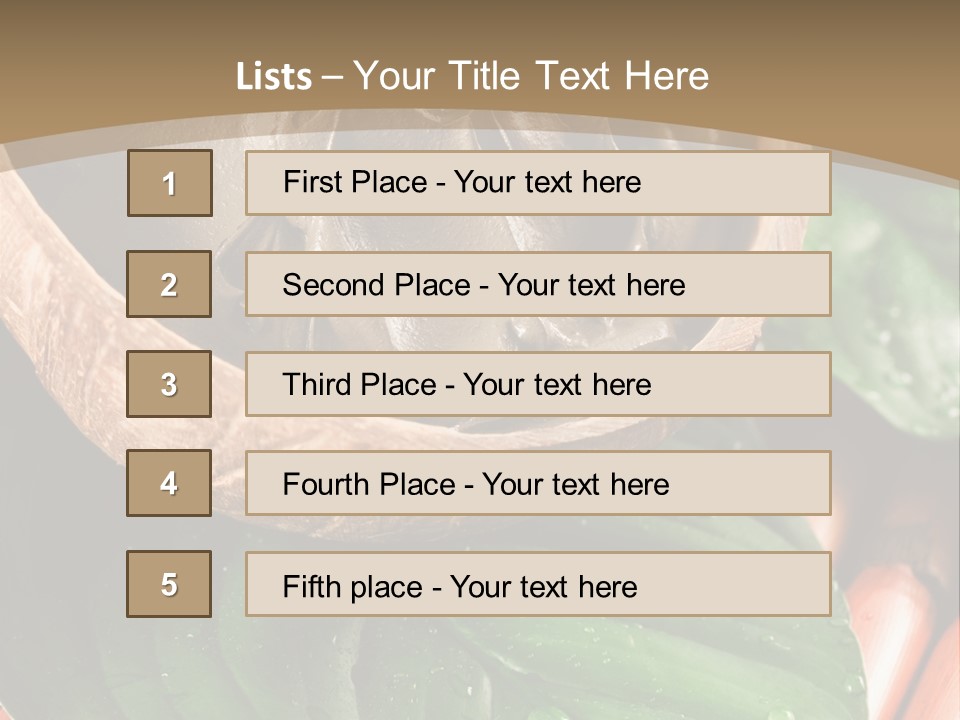Select the box numbered 4
The width and height of the screenshot is (960, 720).
coord(169,483)
